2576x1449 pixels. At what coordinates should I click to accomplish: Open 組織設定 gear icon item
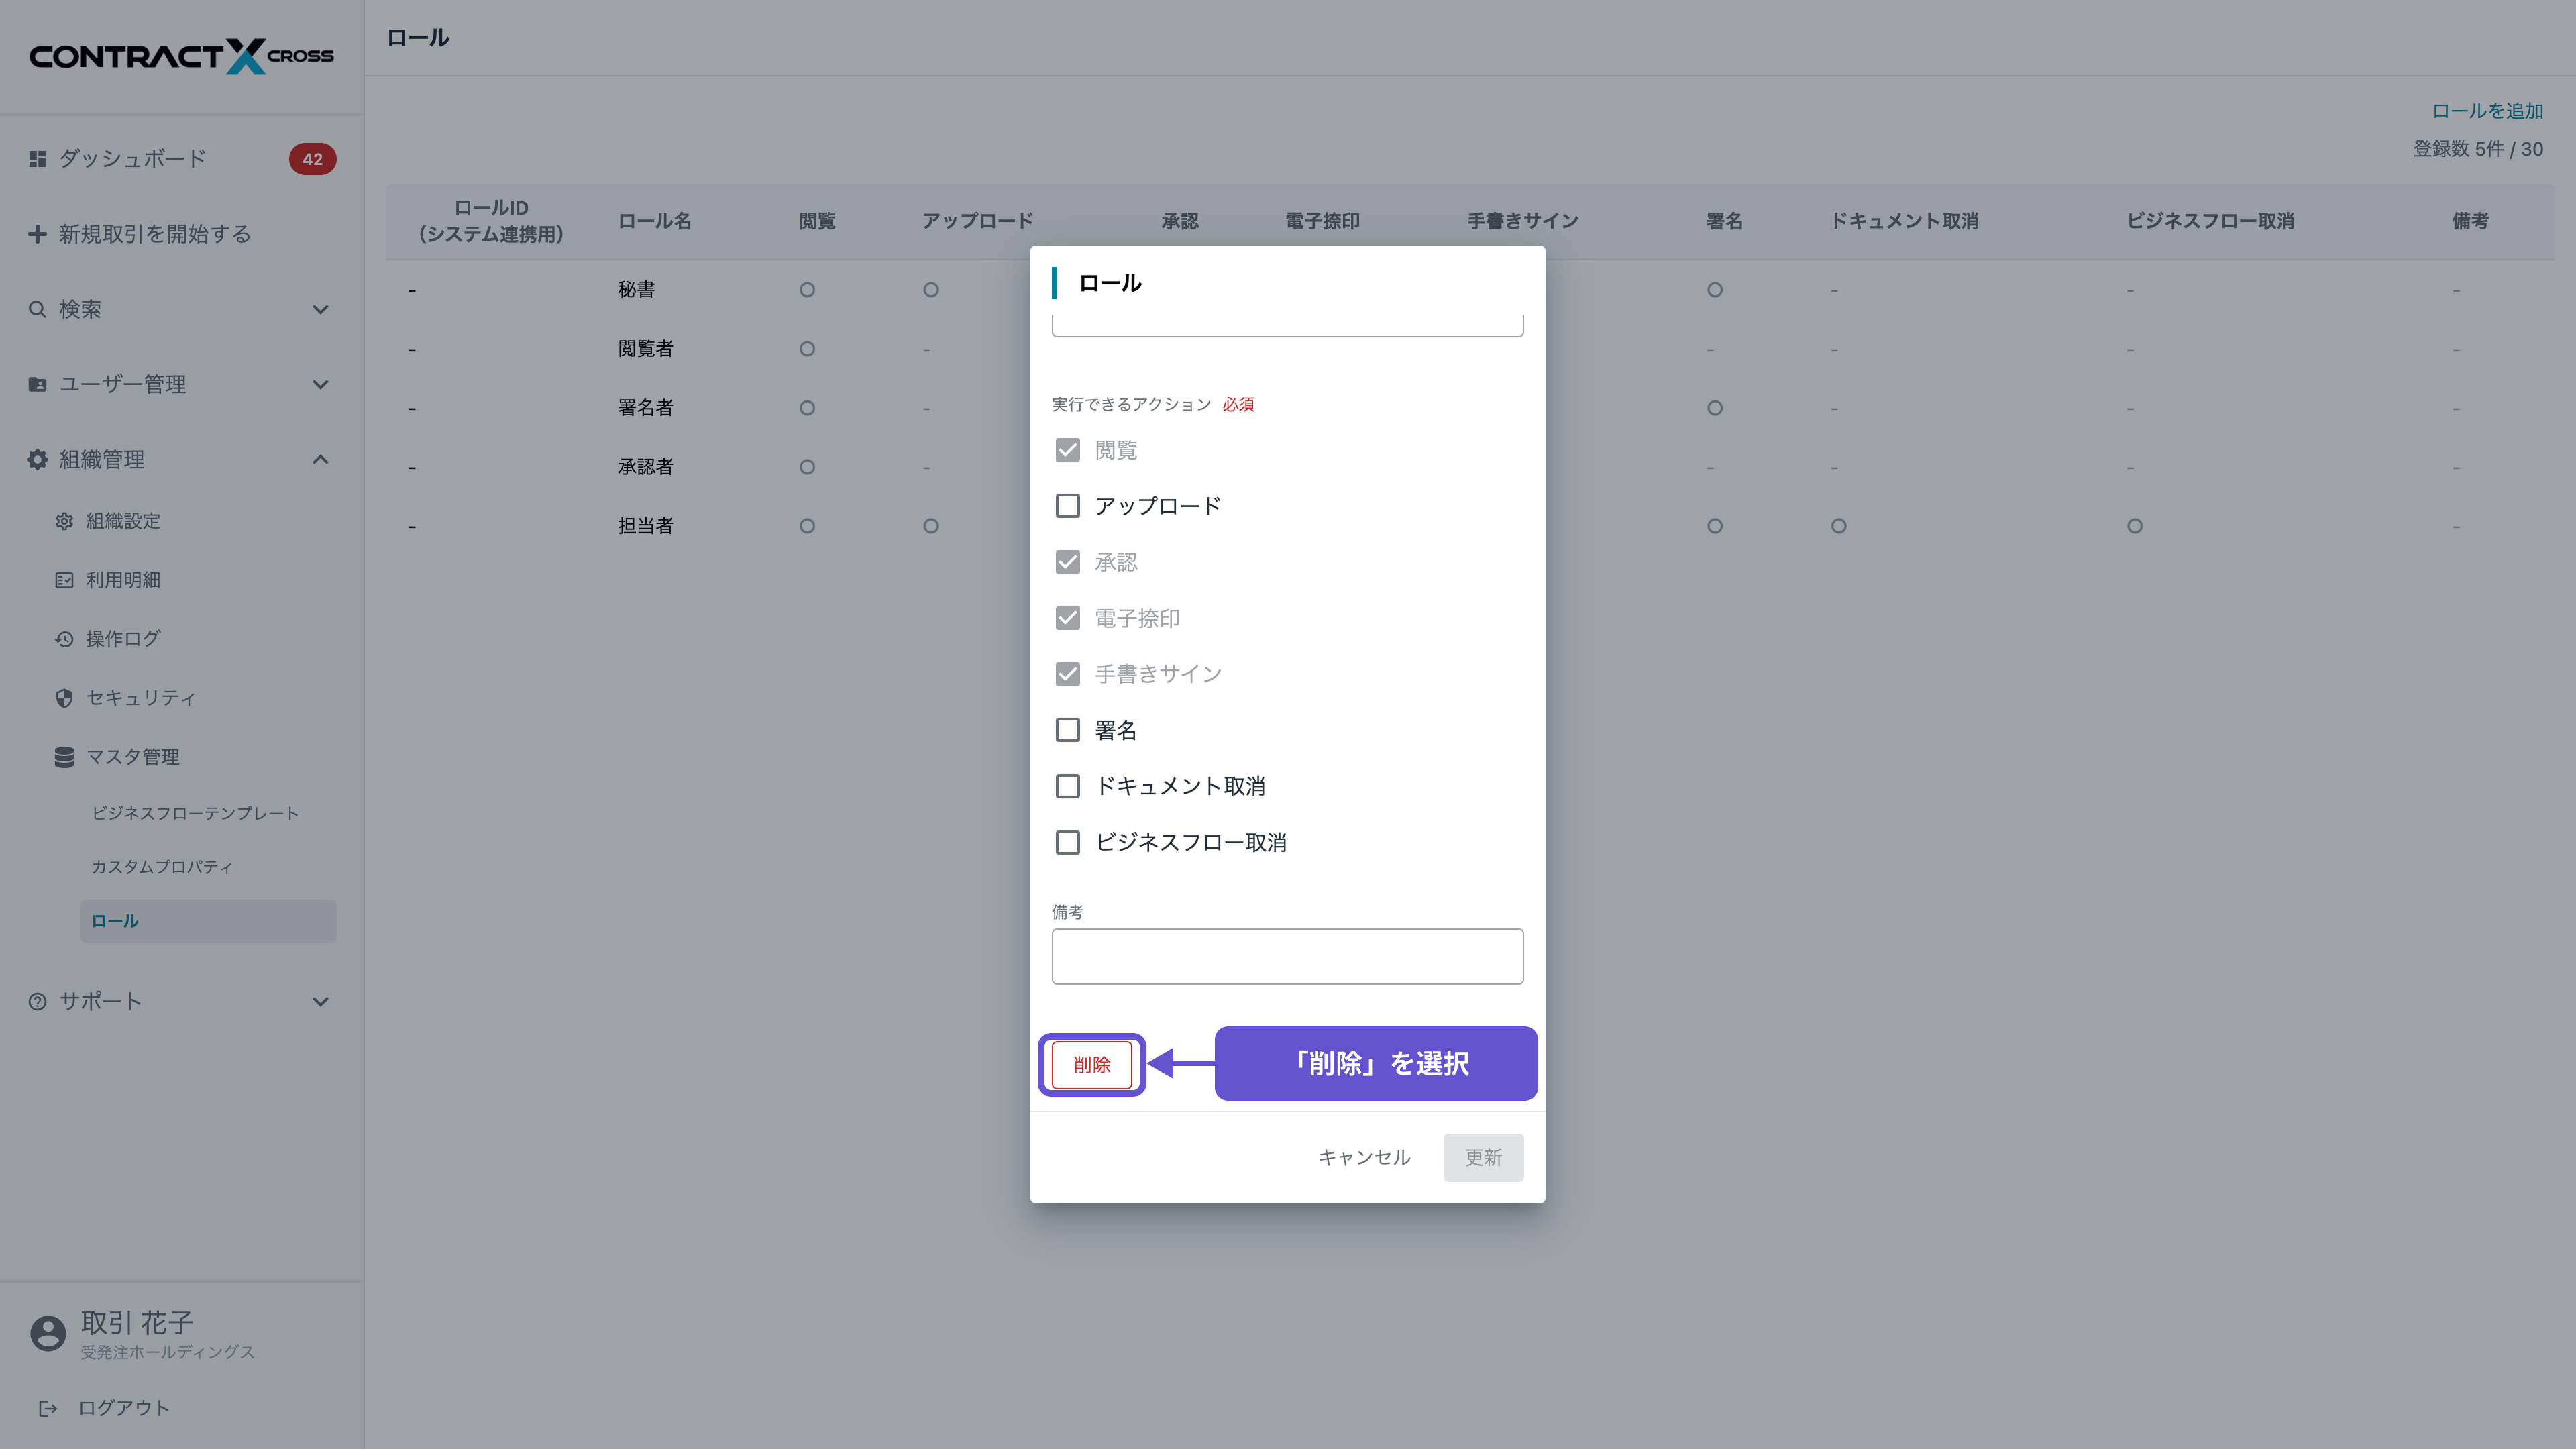[64, 521]
